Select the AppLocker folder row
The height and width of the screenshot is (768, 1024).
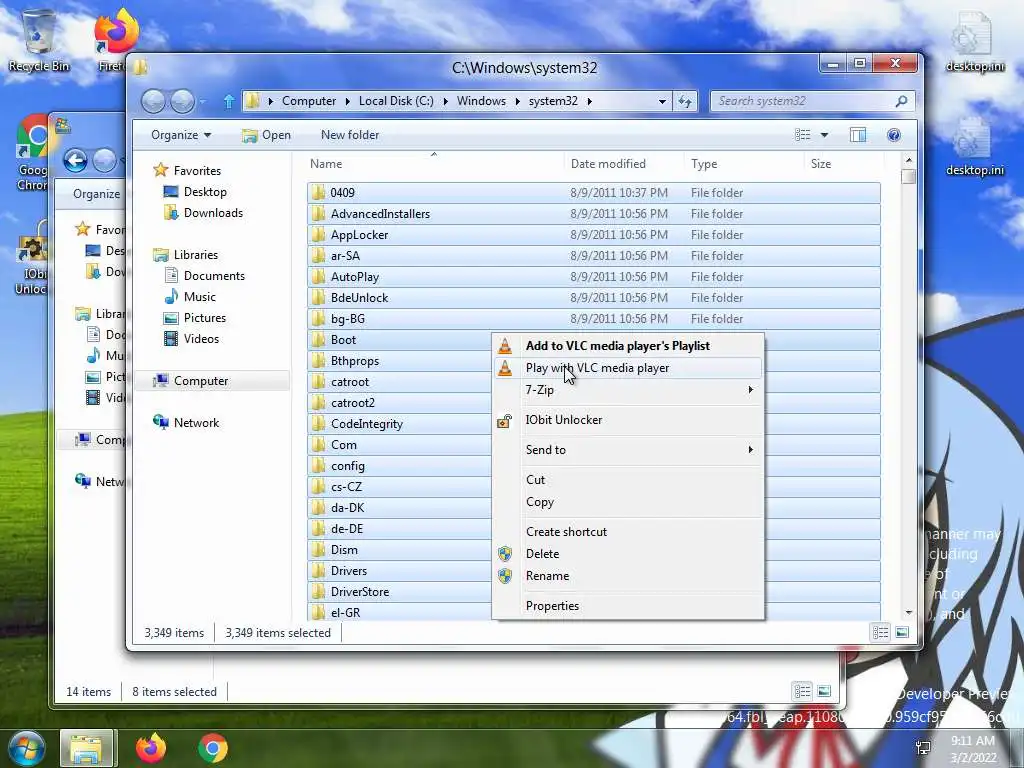[x=594, y=235]
